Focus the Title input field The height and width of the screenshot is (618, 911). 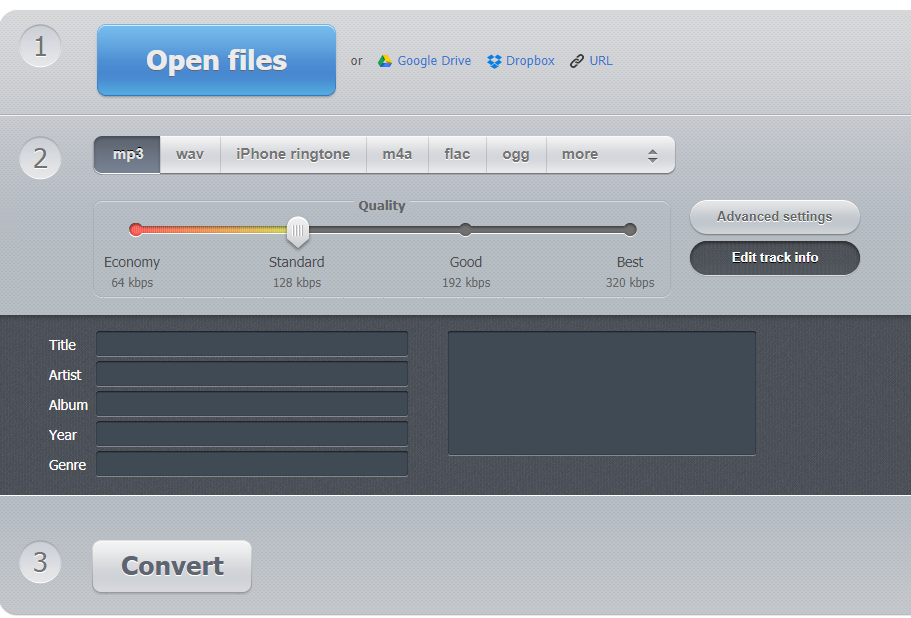252,344
